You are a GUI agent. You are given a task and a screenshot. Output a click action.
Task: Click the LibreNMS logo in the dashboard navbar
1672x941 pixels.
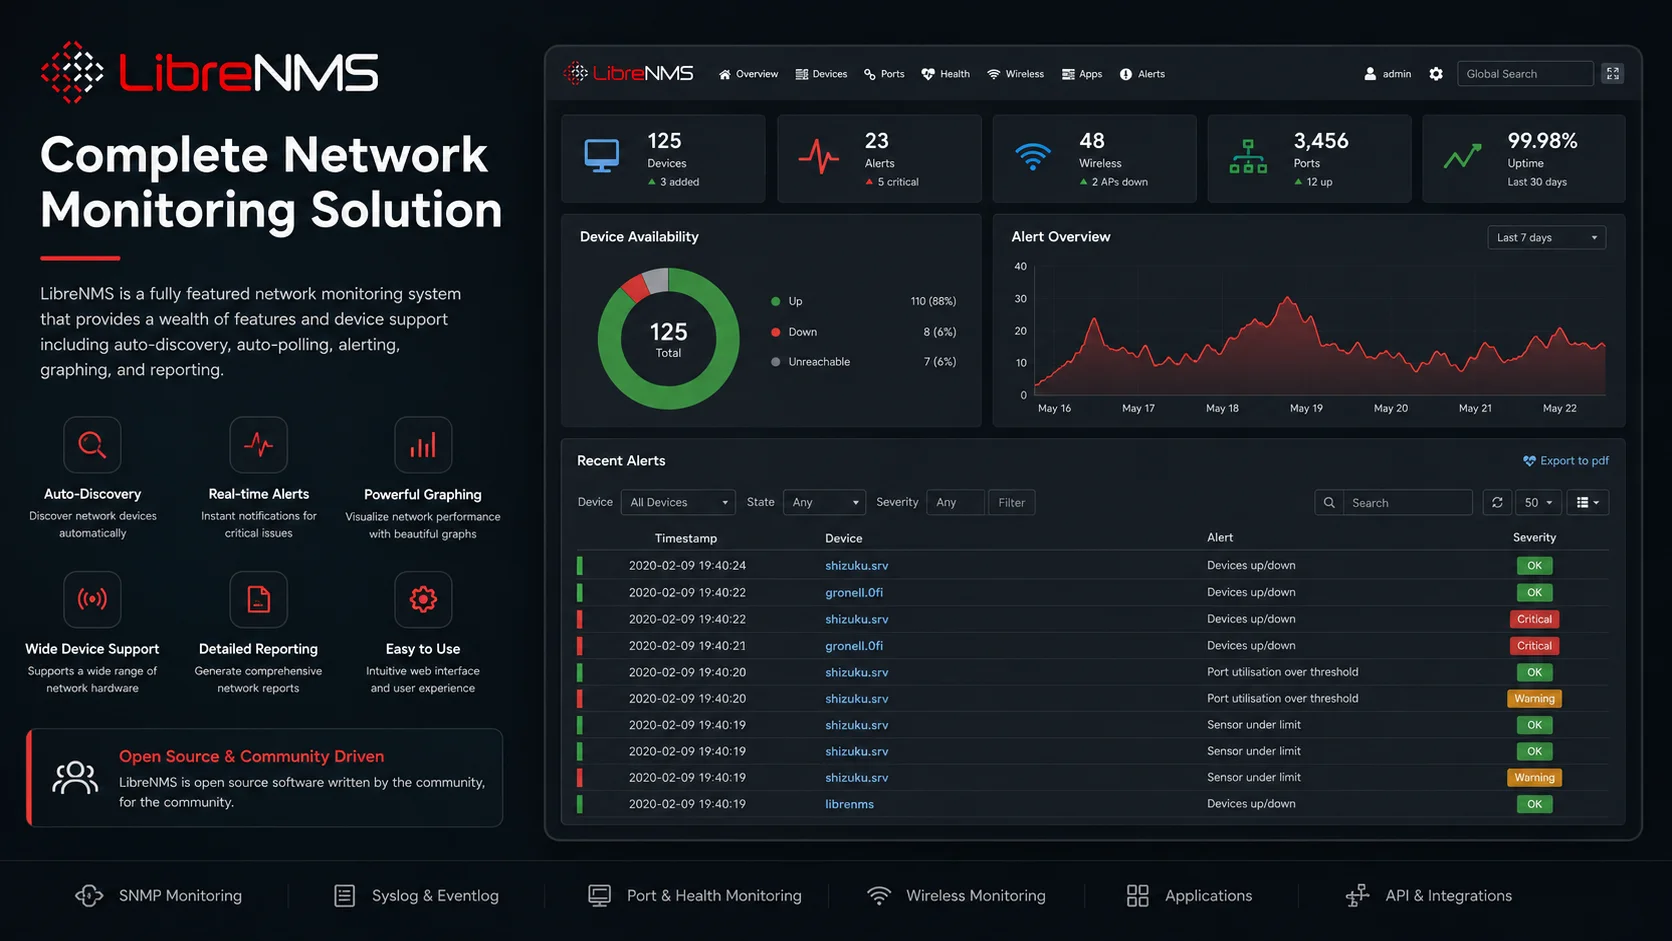(628, 73)
